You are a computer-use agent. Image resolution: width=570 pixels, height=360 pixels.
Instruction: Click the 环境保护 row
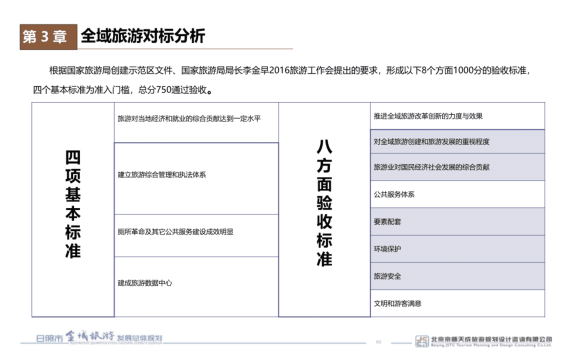(x=458, y=249)
